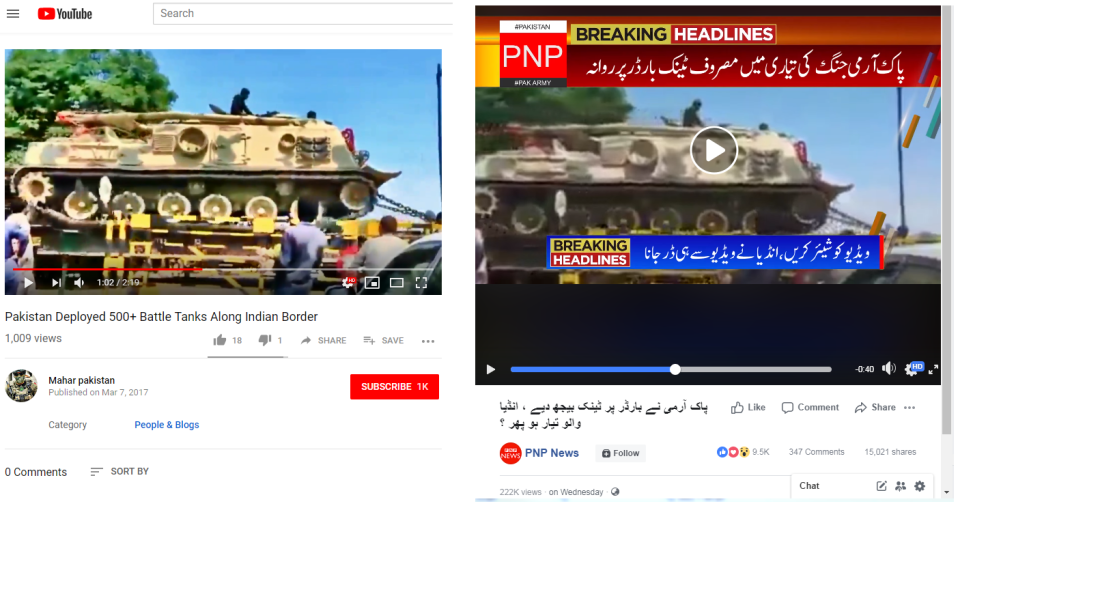Open the Facebook post options ellipsis
Screen dimensions: 1100x592
click(910, 408)
